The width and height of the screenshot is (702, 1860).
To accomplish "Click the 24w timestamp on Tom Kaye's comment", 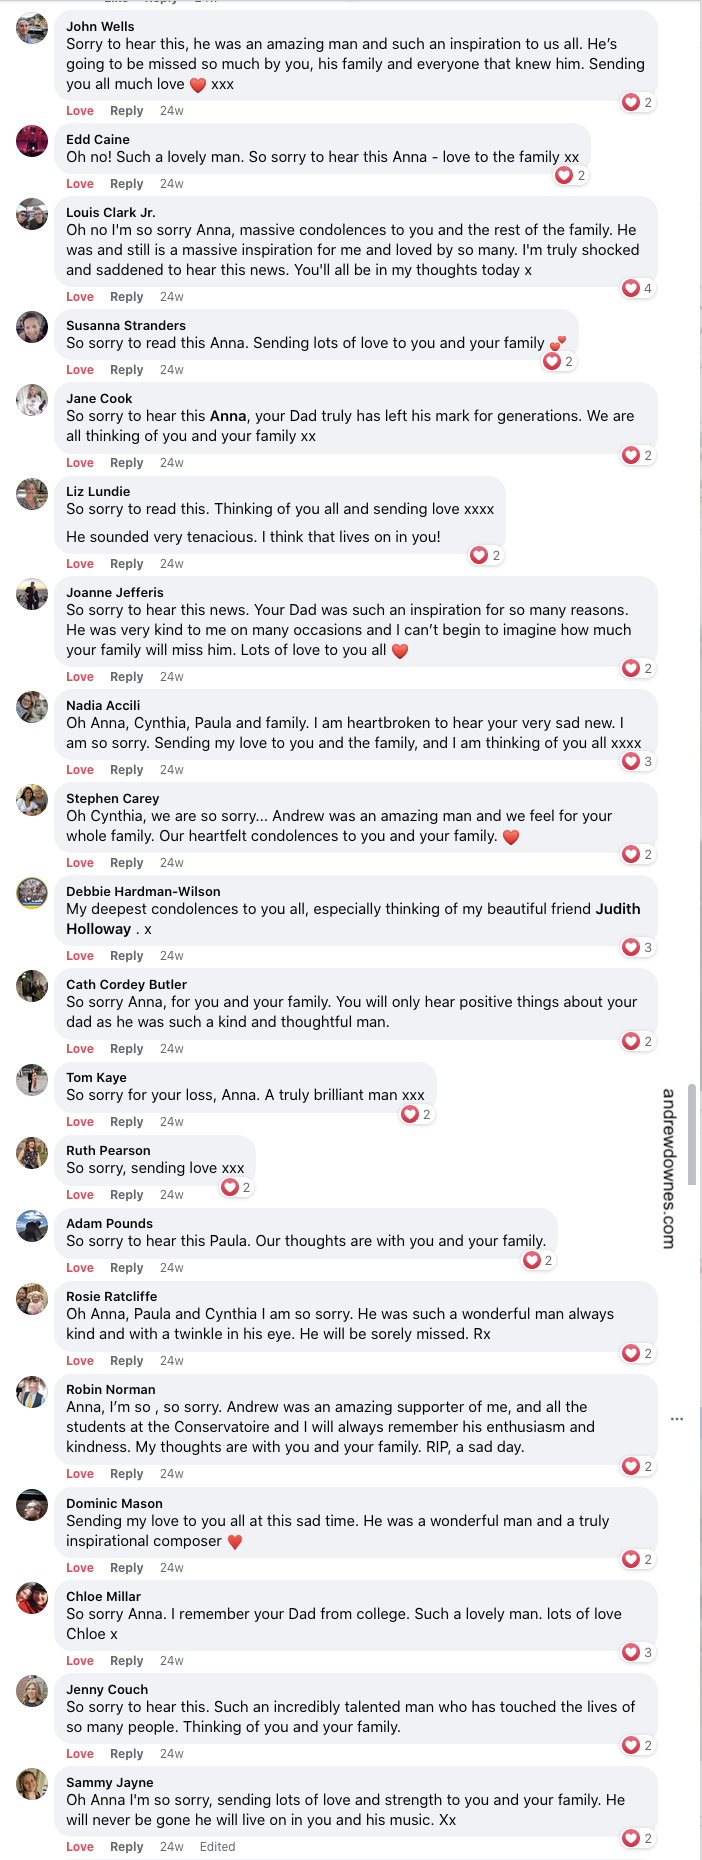I will coord(170,1121).
